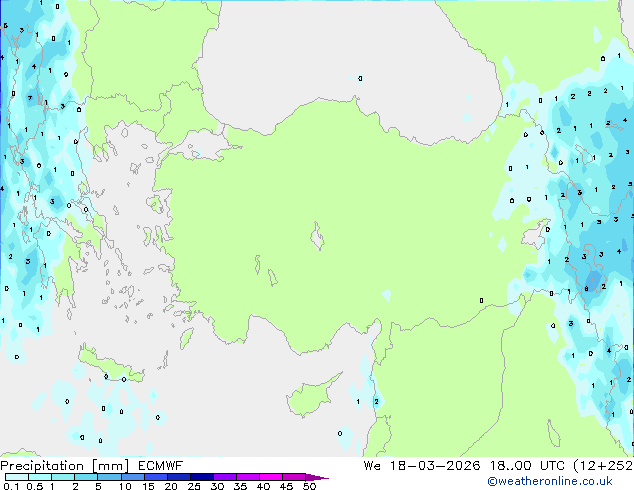Click the 35–40 mm legend swatch
Image resolution: width=634 pixels, height=490 pixels.
coord(247,477)
